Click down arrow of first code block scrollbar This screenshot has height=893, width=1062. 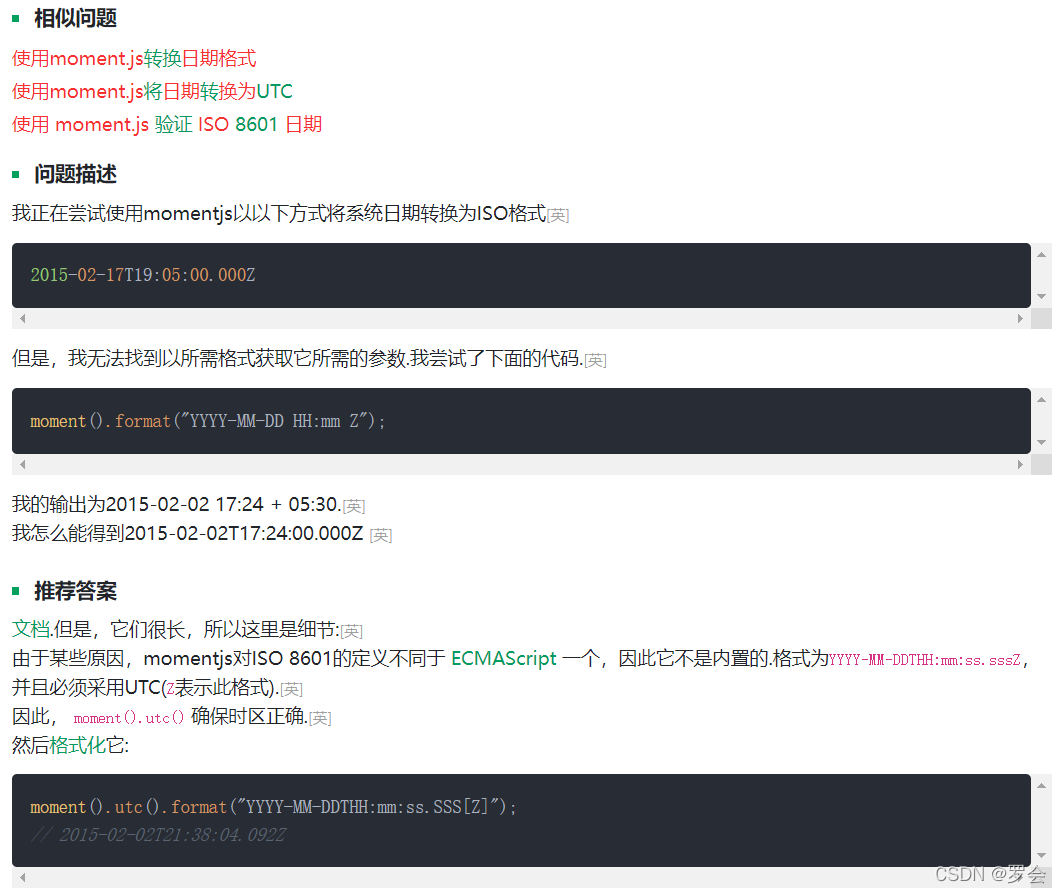[1041, 297]
